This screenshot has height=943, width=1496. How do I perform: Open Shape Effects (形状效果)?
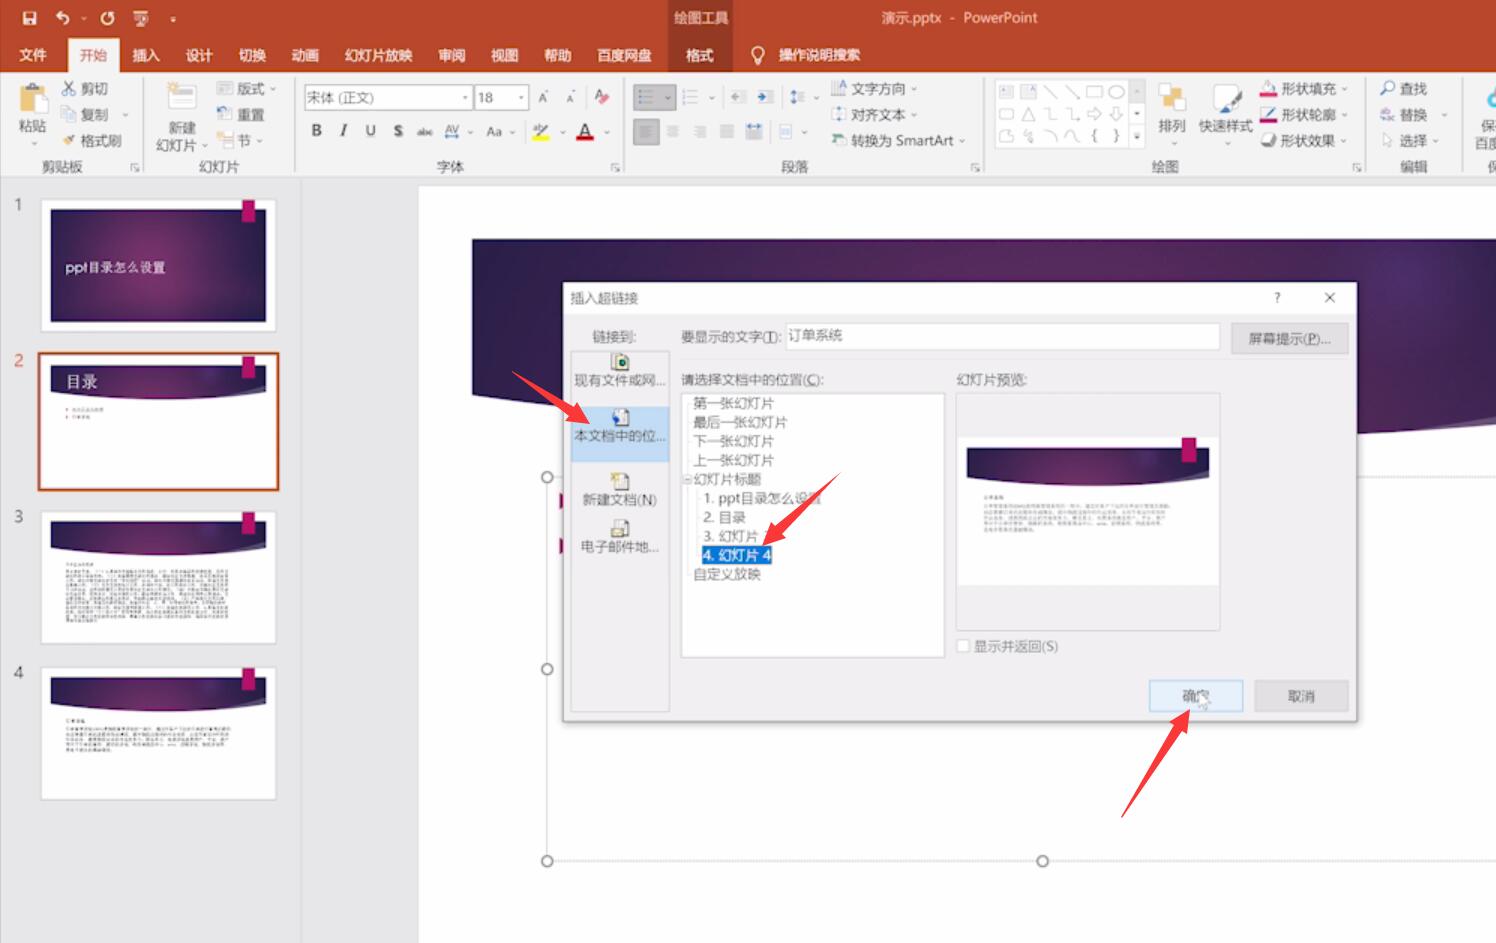click(x=1304, y=141)
